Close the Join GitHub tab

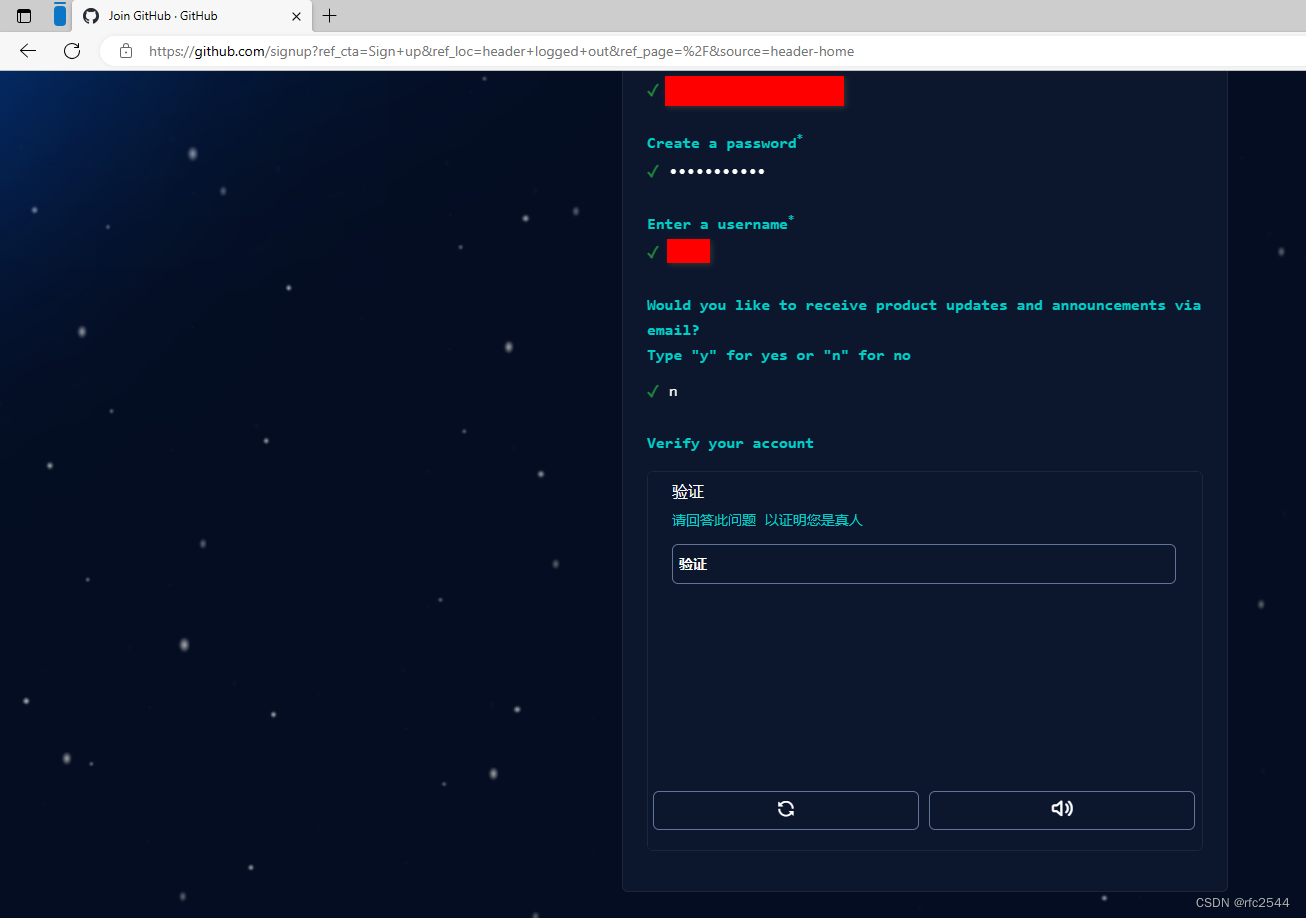296,16
